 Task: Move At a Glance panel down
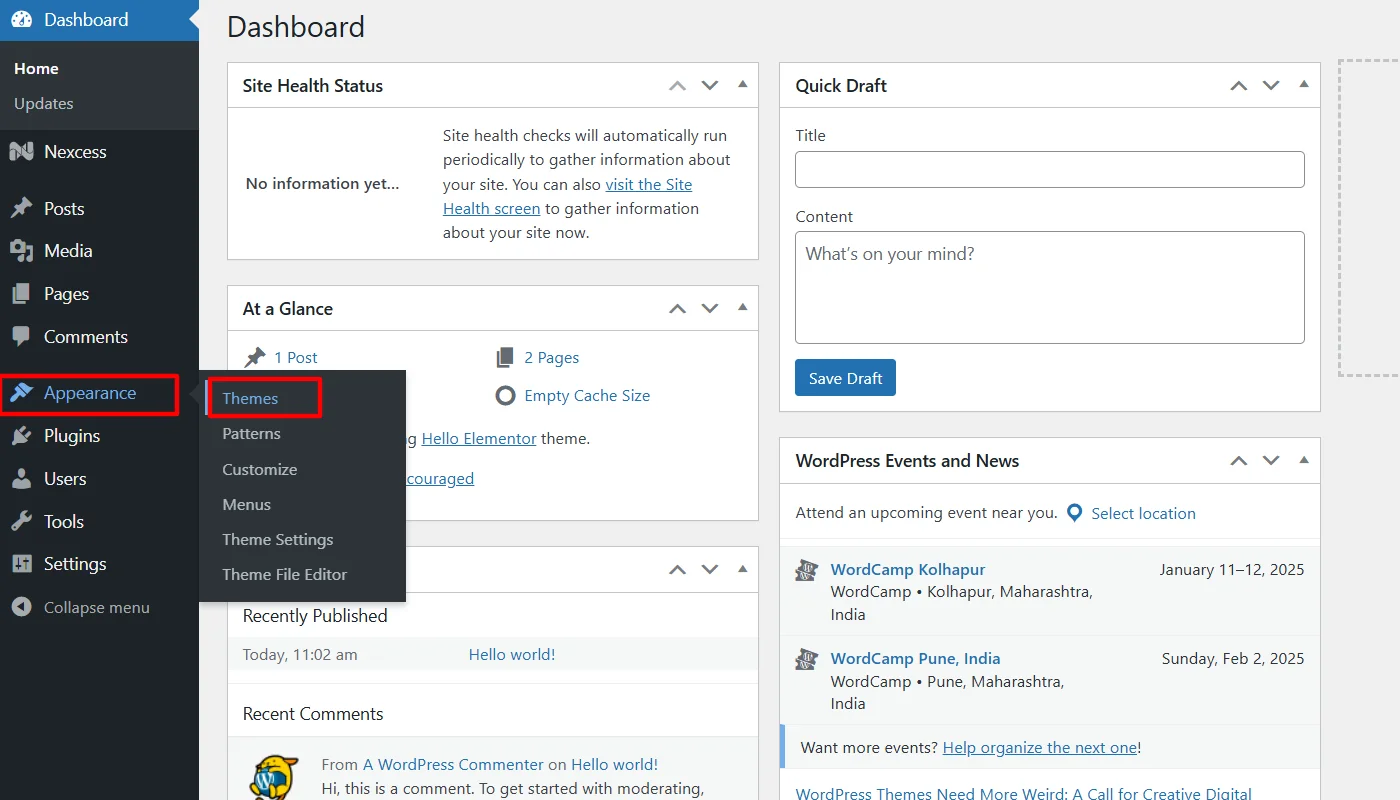[710, 309]
